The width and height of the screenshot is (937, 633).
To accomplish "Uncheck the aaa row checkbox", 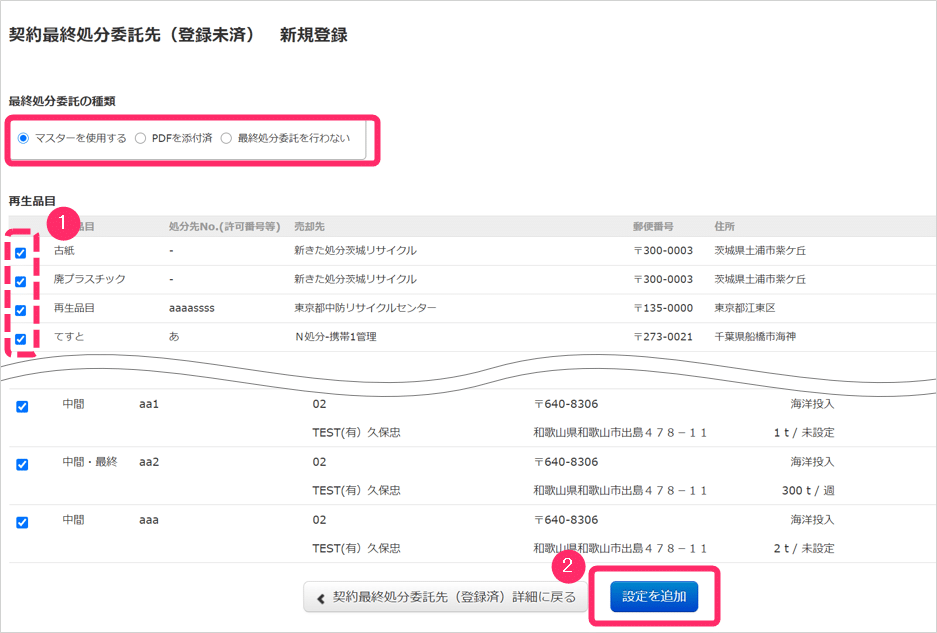I will [22, 522].
